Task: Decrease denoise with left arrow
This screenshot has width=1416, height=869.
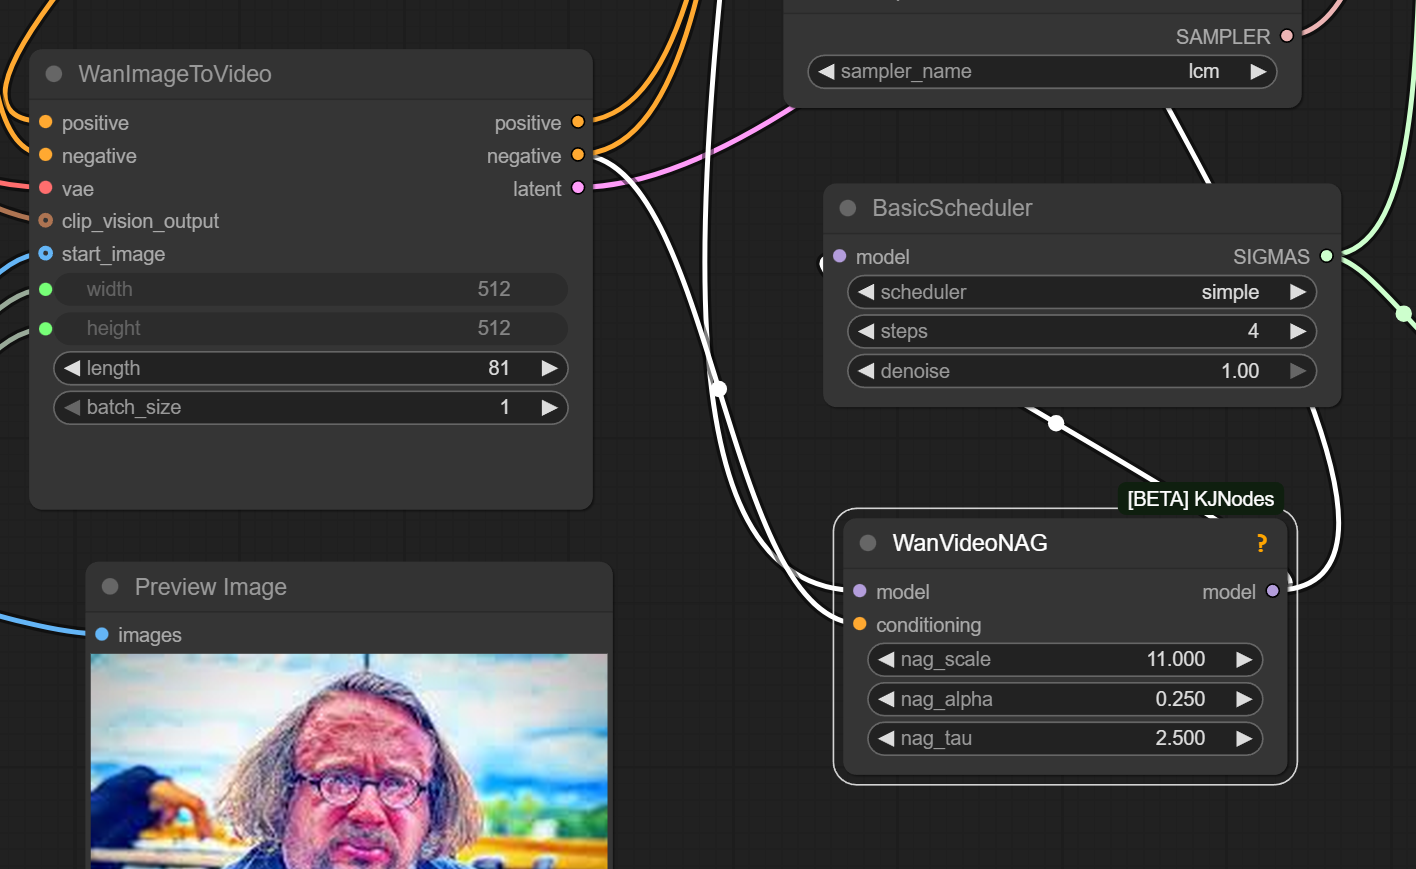Action: click(x=866, y=371)
